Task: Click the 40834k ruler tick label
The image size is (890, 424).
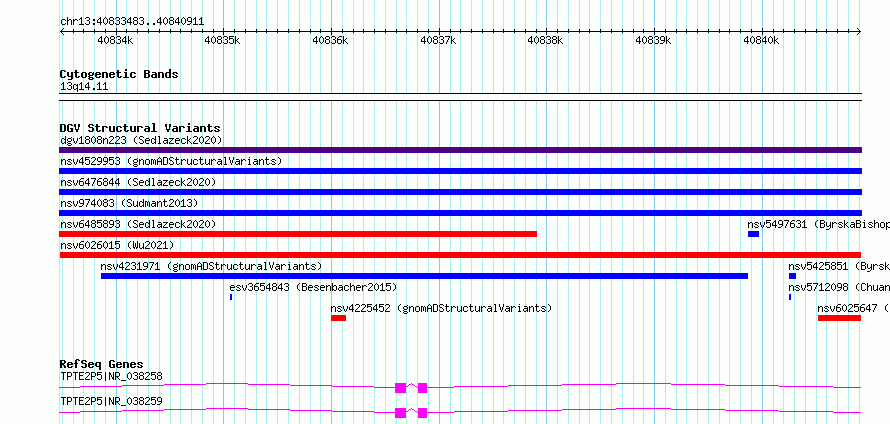Action: coord(116,40)
